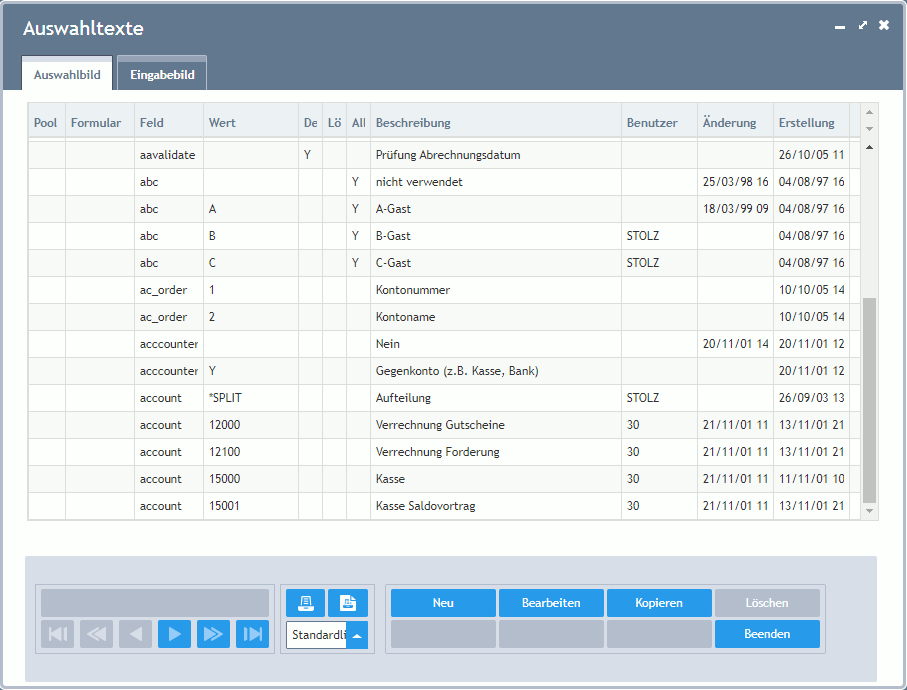Select the Kontonummer row

[x=444, y=290]
